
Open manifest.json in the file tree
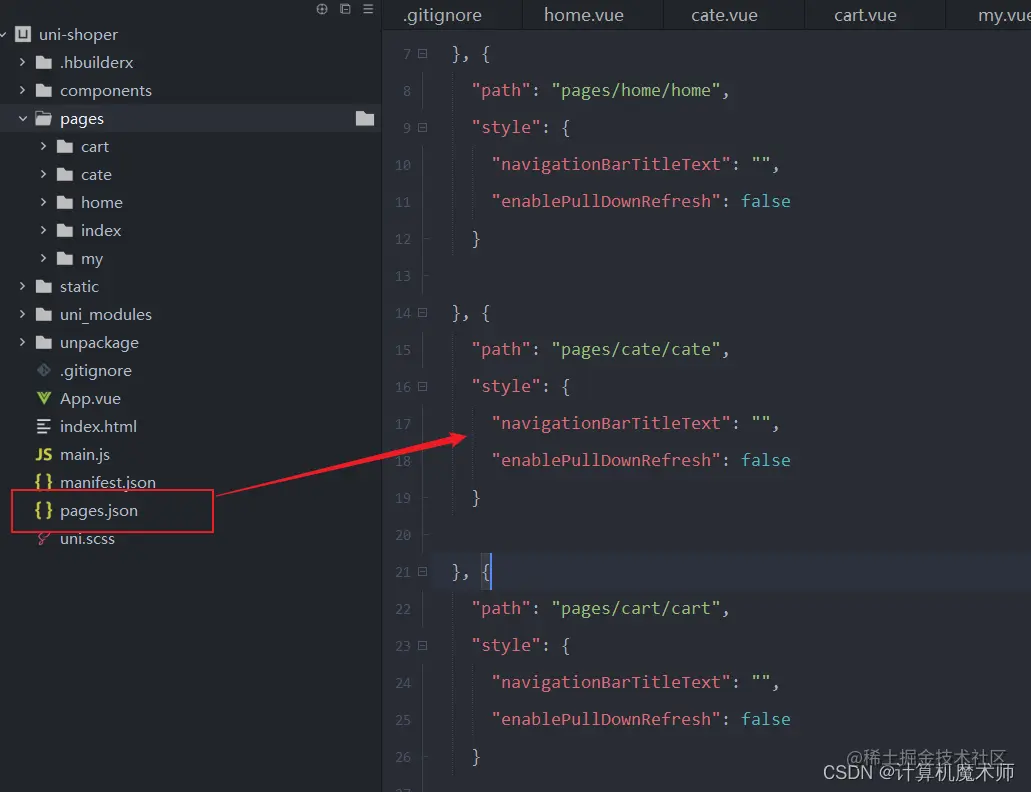108,482
